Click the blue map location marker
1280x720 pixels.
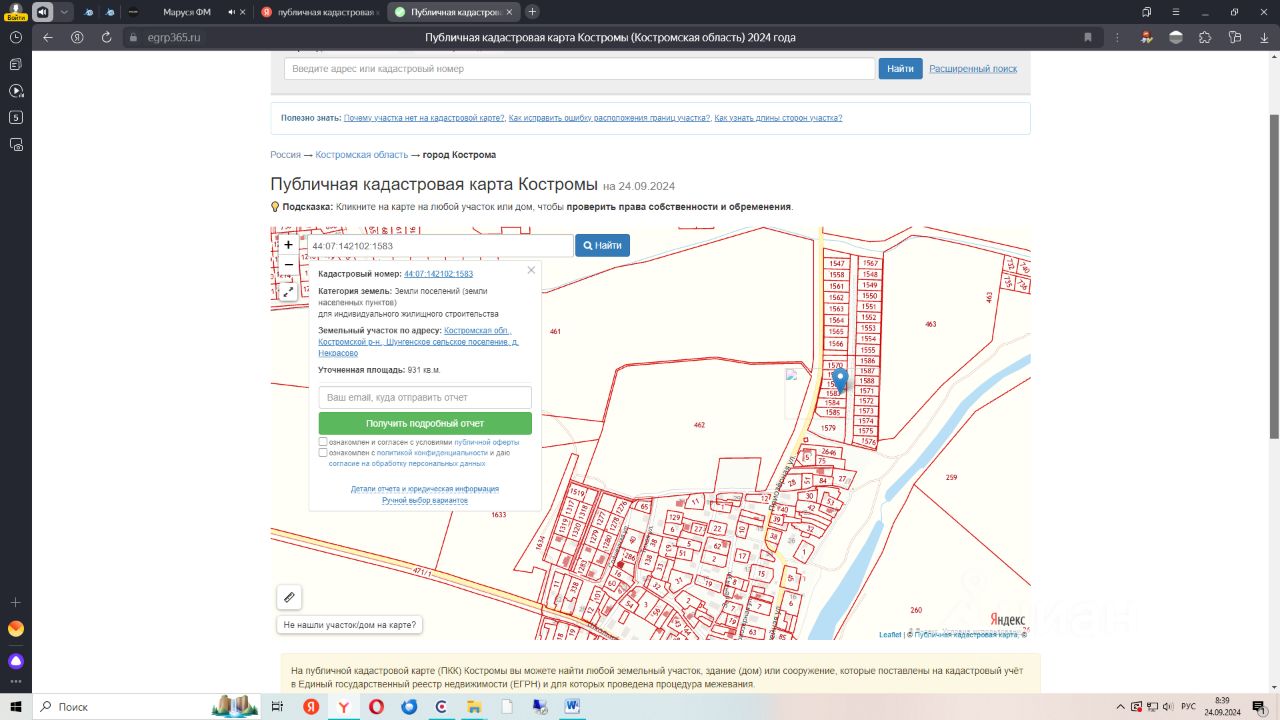840,379
